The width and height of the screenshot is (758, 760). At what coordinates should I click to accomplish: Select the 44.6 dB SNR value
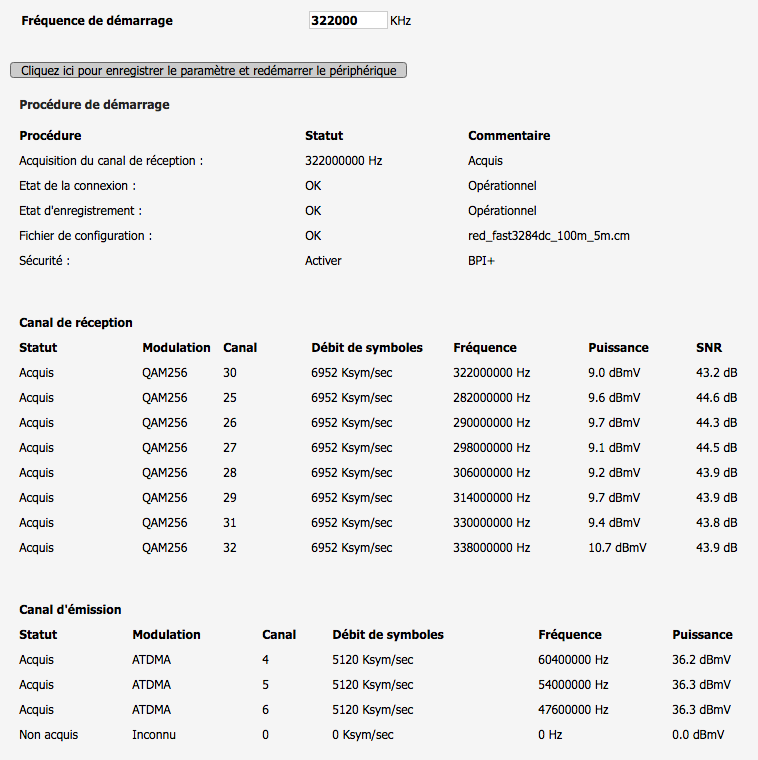click(x=716, y=398)
